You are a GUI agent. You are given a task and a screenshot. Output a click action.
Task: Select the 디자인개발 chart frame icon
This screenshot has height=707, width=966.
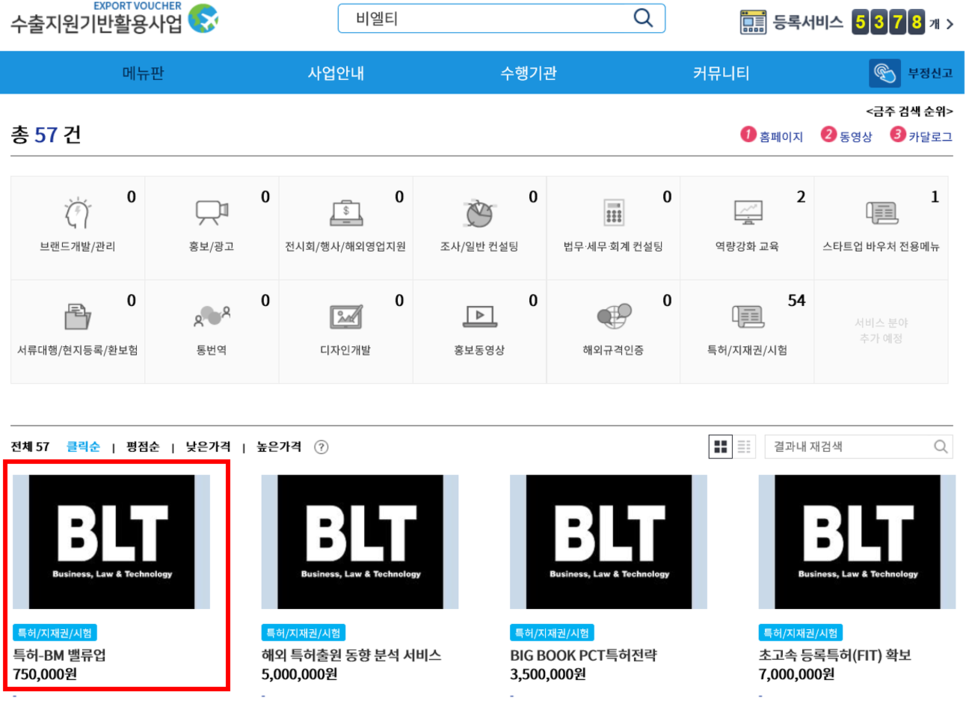tap(346, 317)
